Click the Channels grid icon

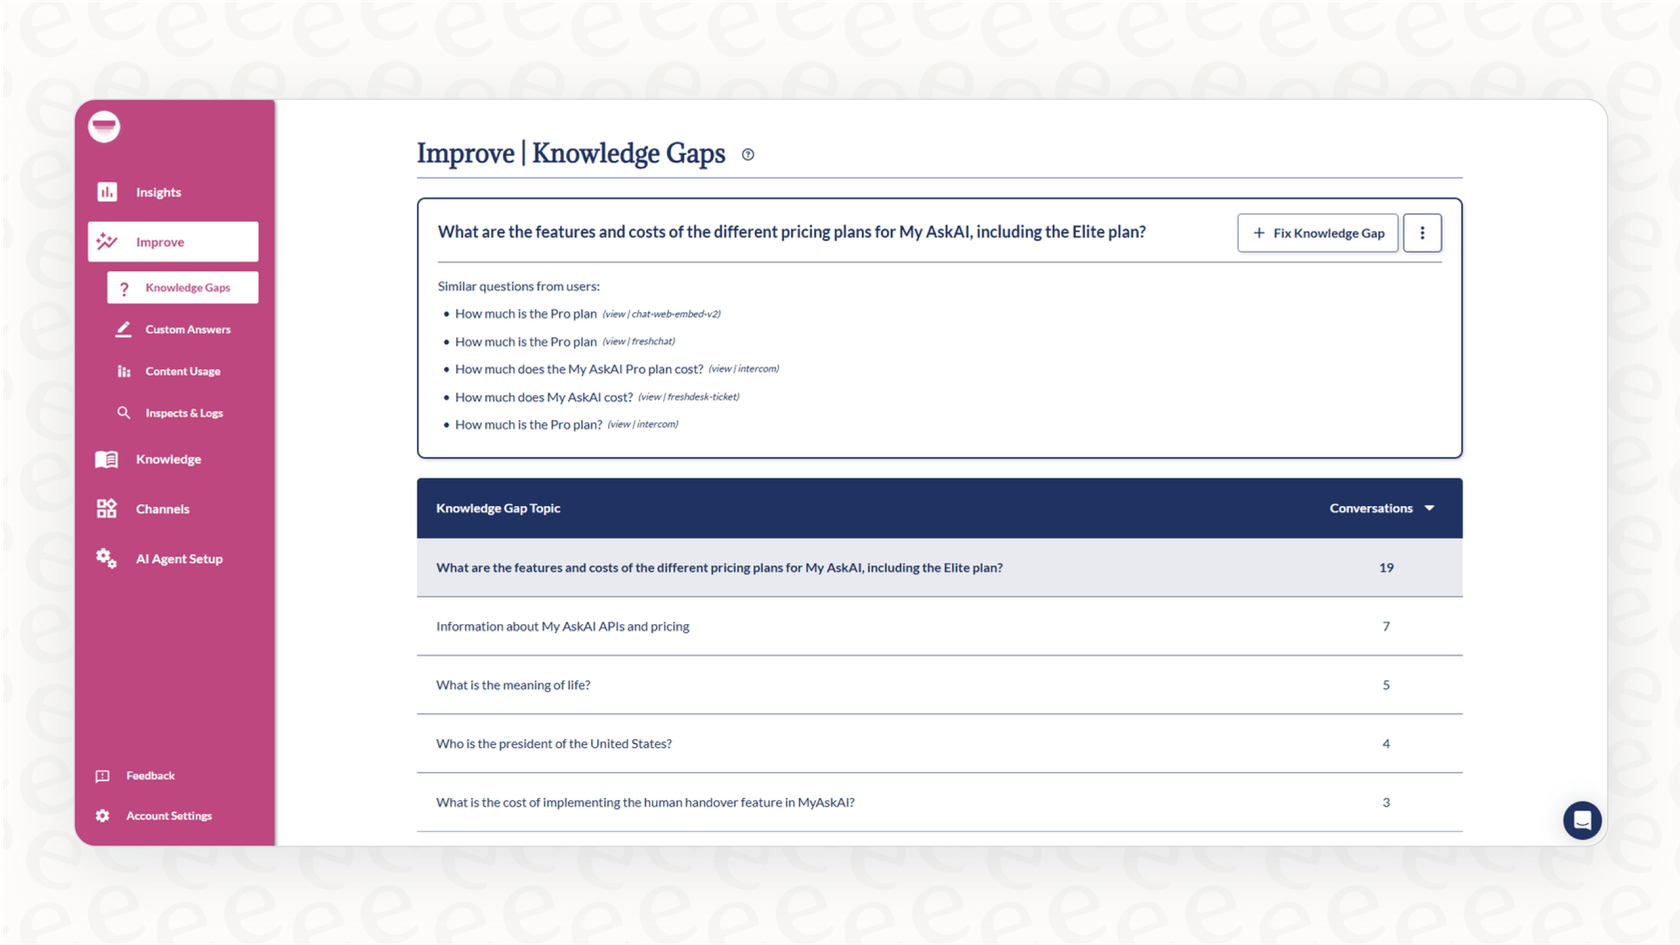[107, 509]
